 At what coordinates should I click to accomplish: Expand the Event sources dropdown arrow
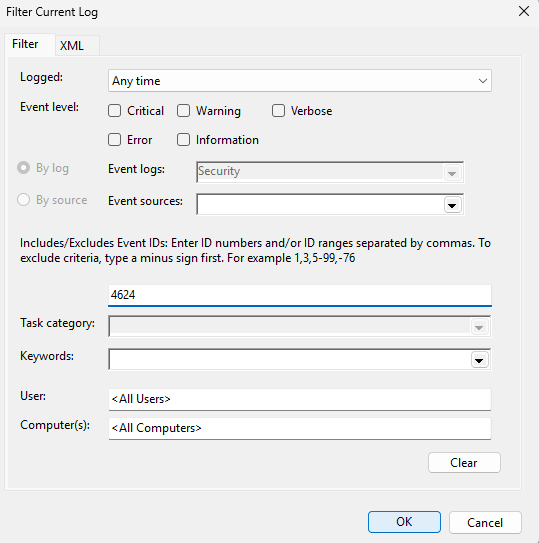[x=452, y=205]
